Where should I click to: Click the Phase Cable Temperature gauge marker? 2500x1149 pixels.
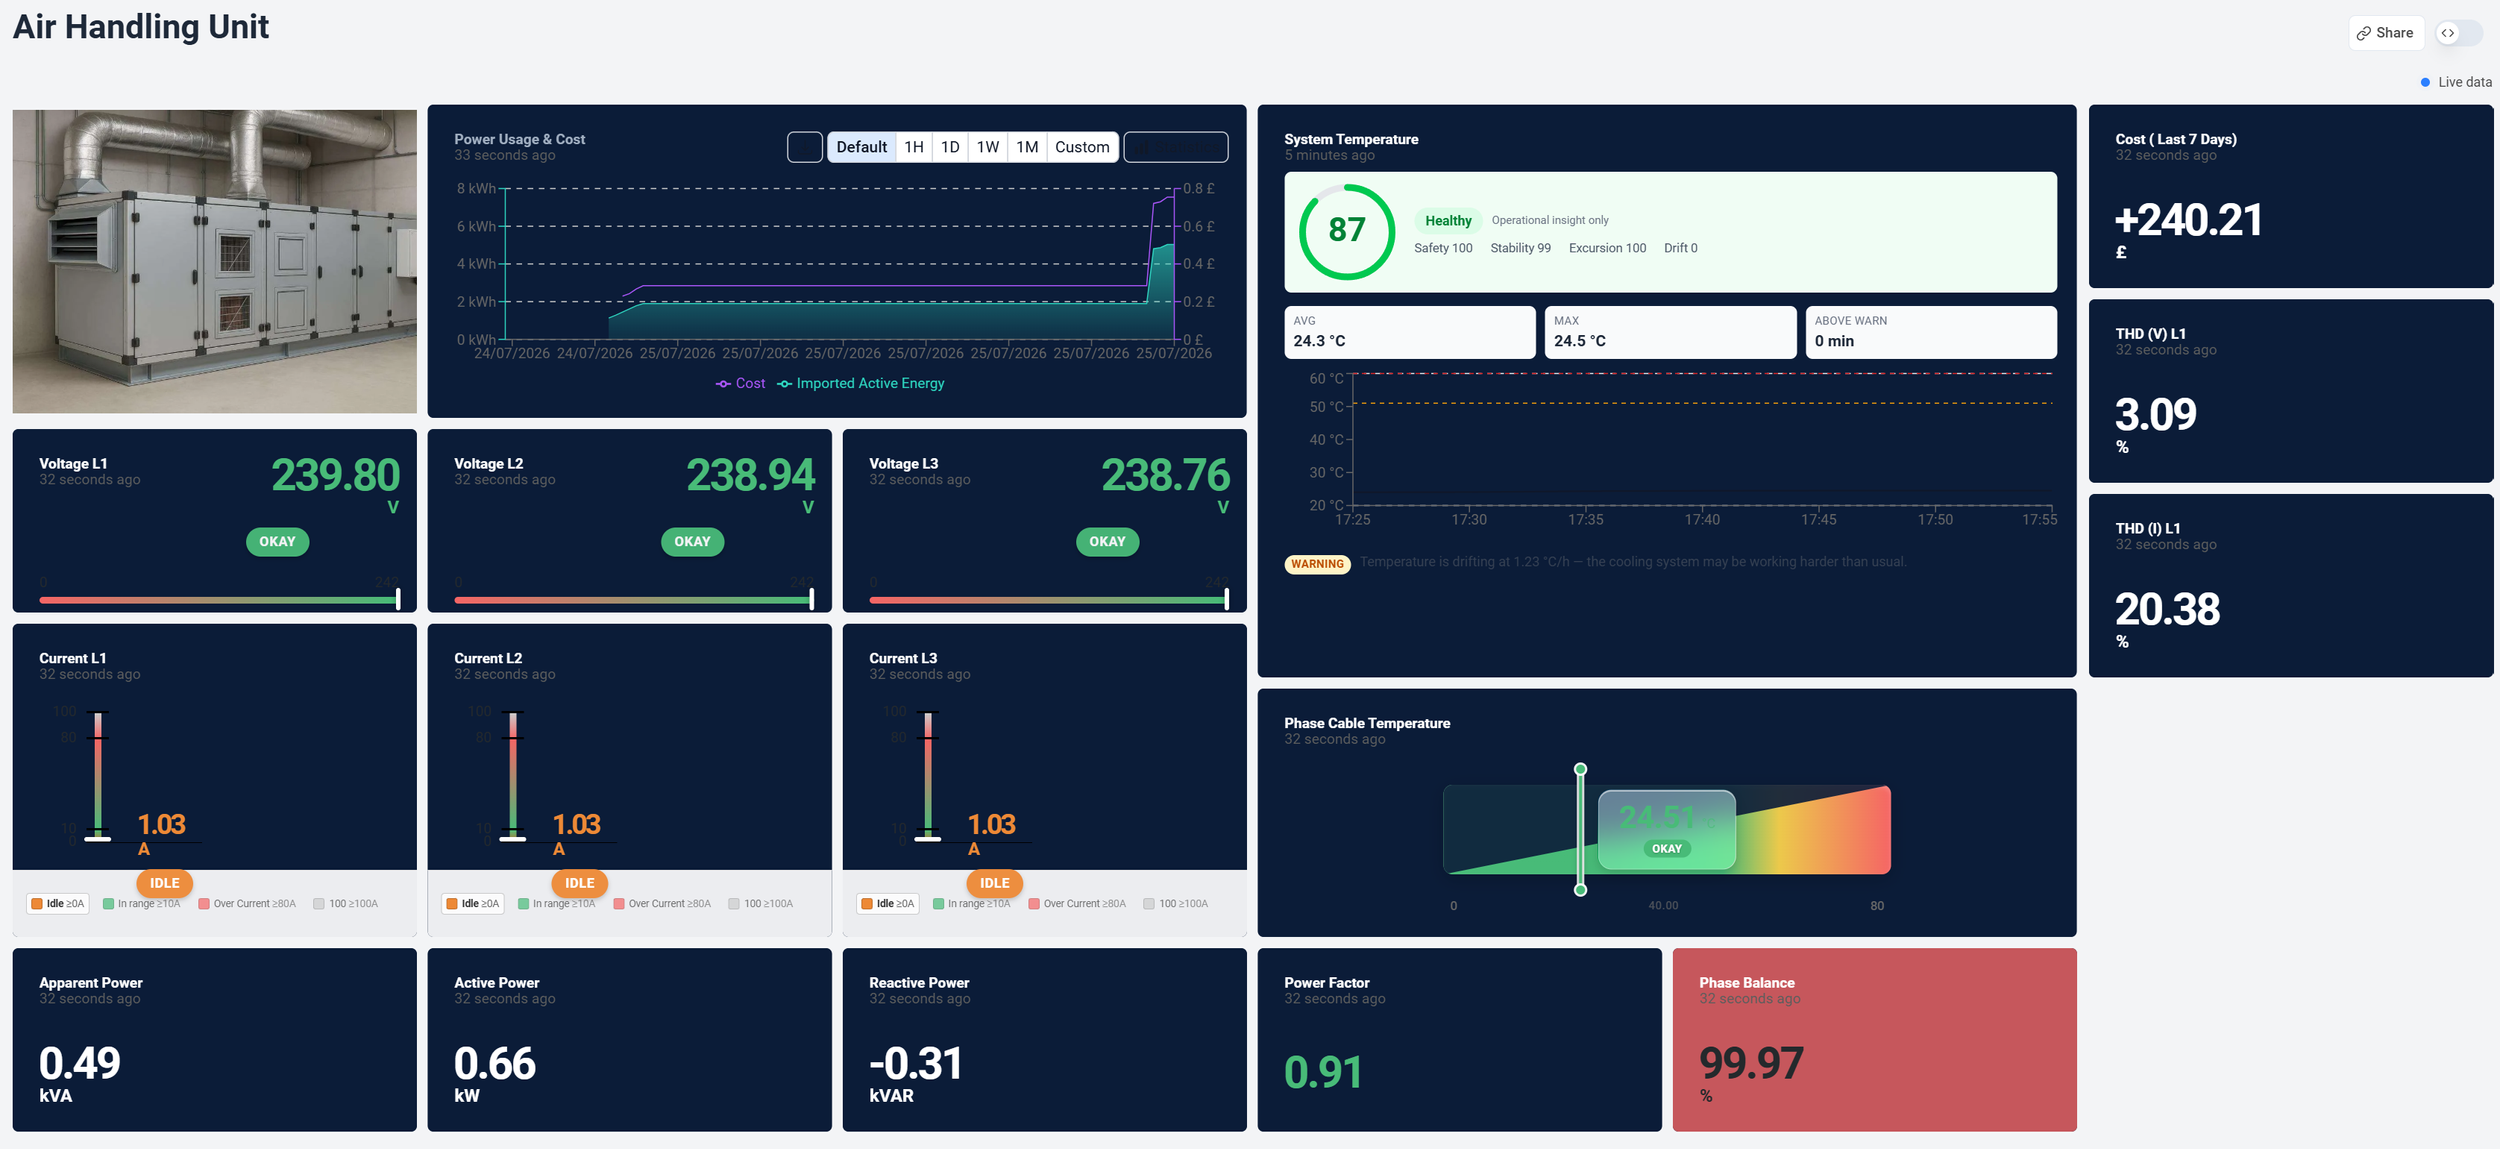[1580, 829]
